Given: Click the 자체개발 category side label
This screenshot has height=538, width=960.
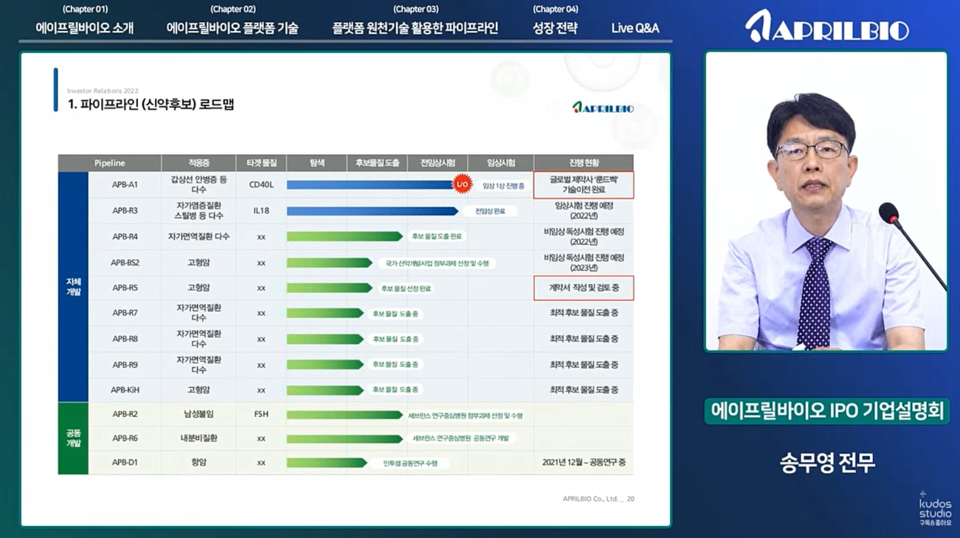Looking at the screenshot, I should (x=73, y=289).
